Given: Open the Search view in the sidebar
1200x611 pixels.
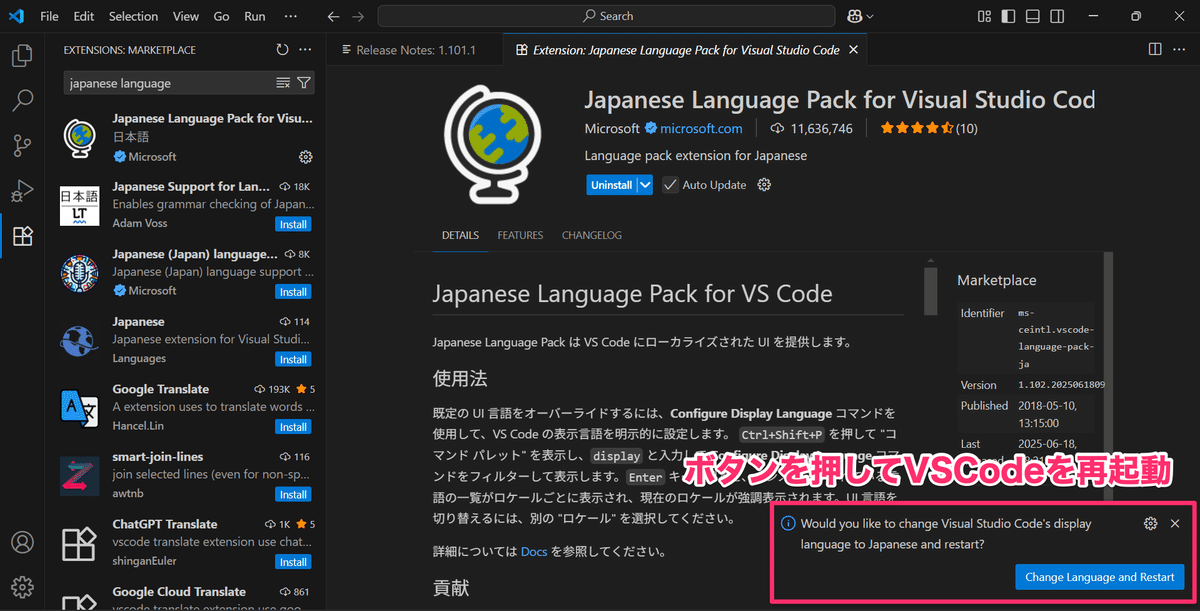Looking at the screenshot, I should (x=21, y=100).
